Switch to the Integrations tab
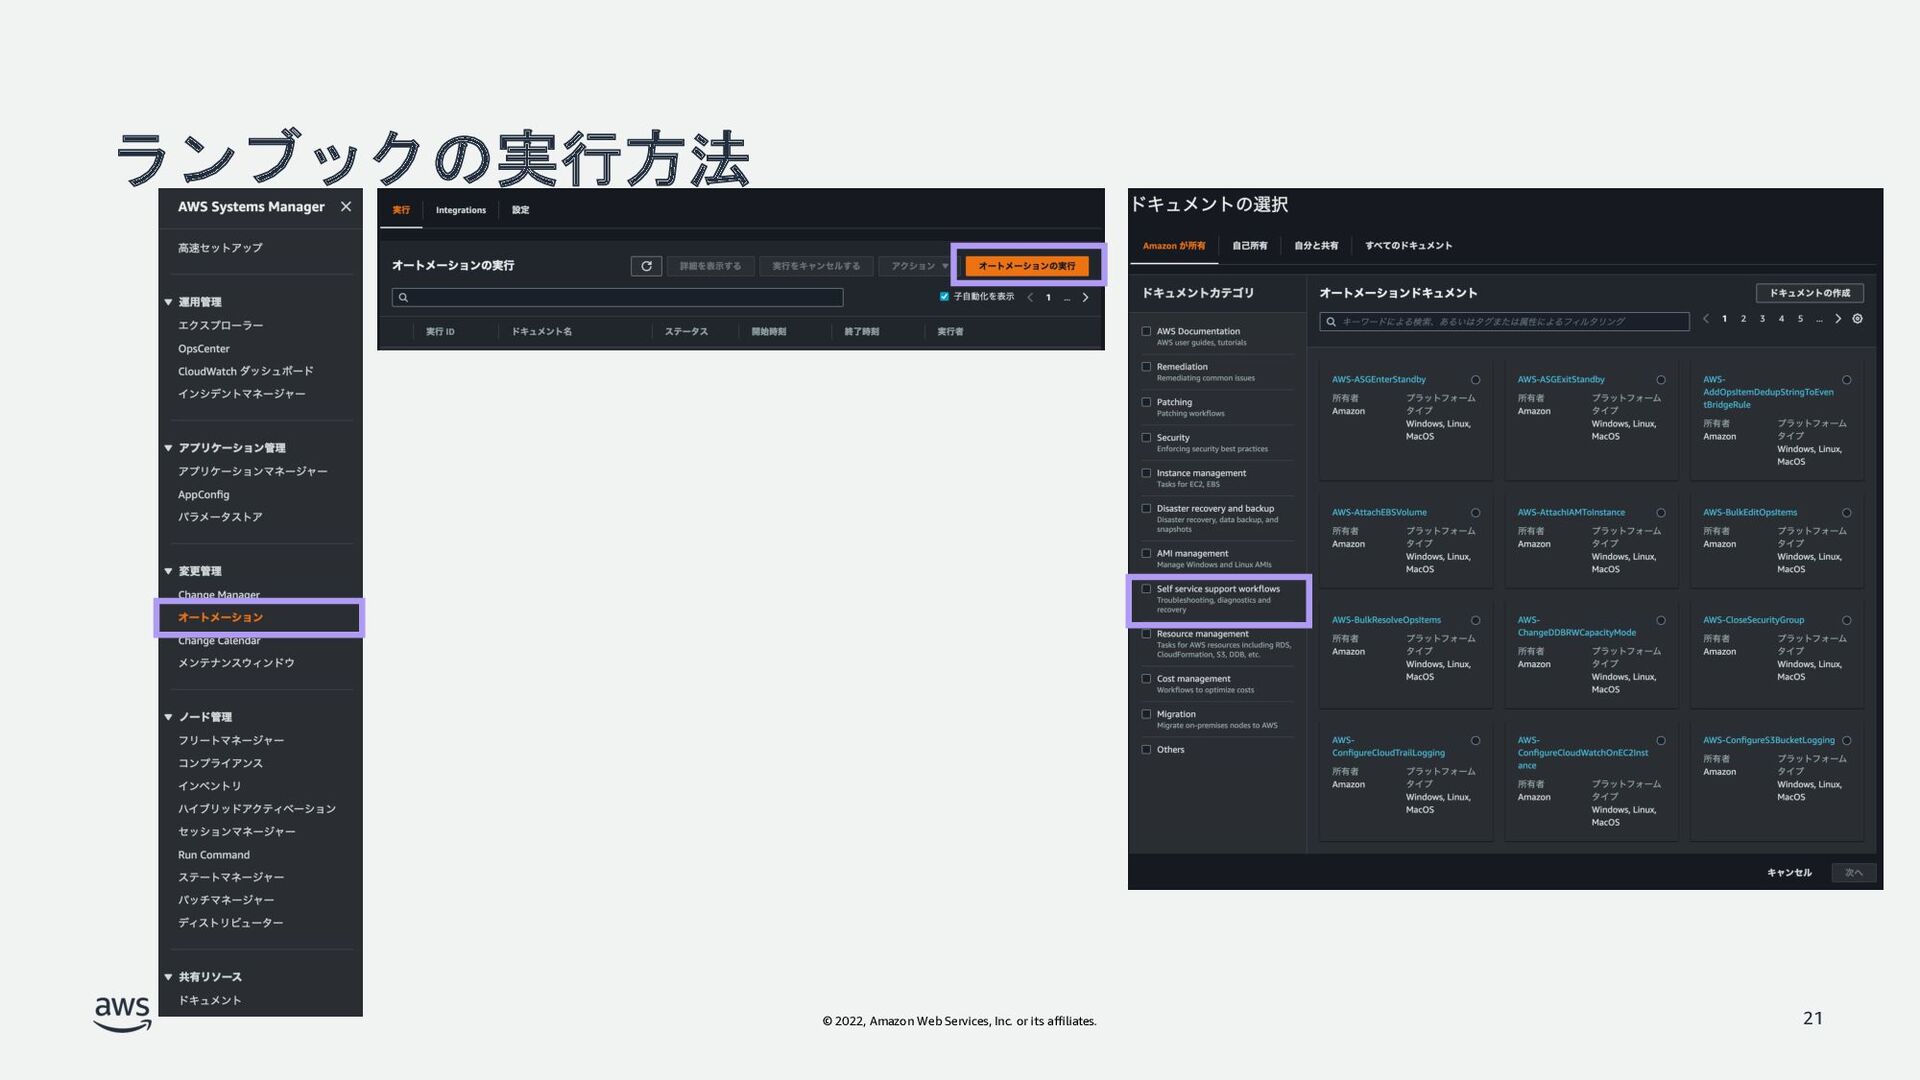 (x=461, y=210)
